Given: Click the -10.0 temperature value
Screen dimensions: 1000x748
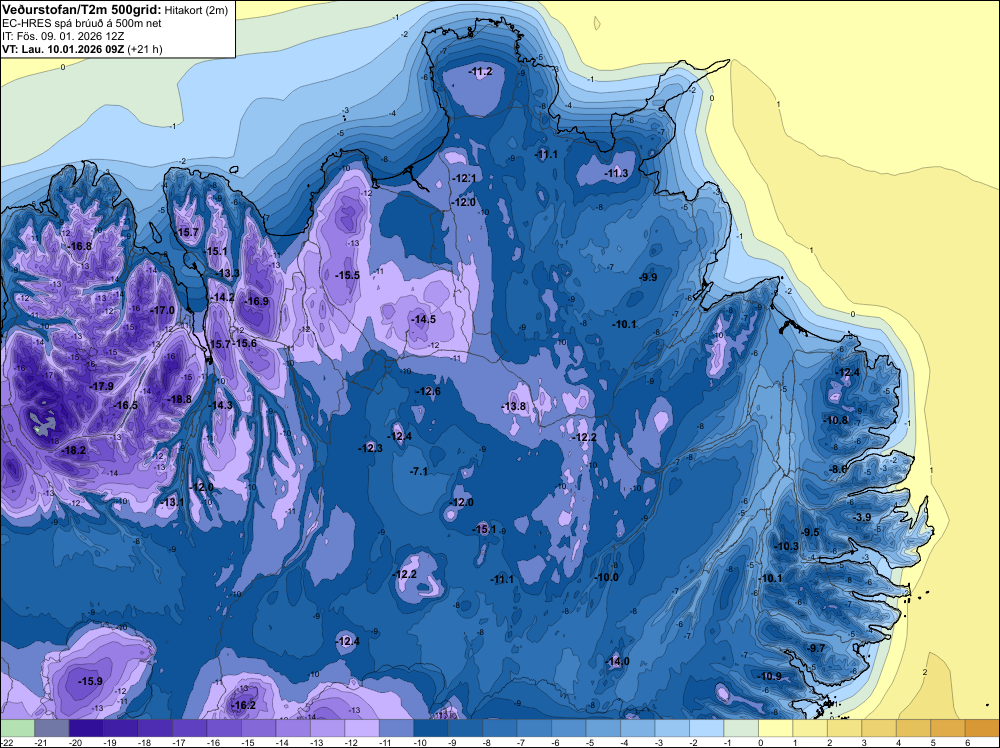Looking at the screenshot, I should (x=607, y=578).
